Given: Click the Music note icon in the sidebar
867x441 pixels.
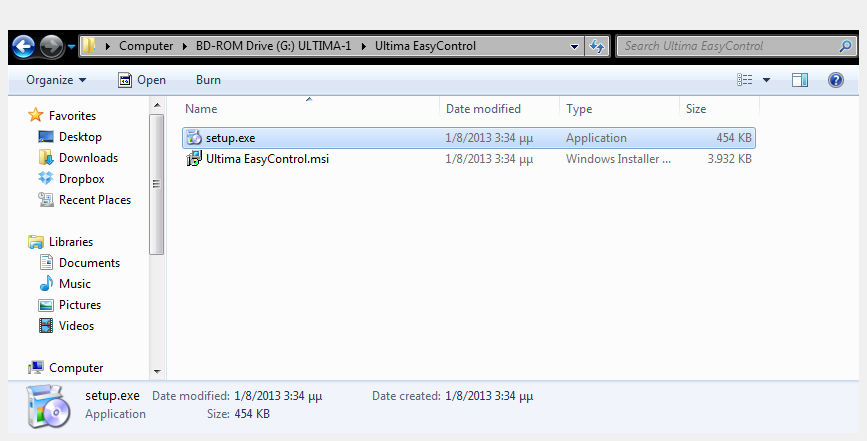Looking at the screenshot, I should [46, 284].
